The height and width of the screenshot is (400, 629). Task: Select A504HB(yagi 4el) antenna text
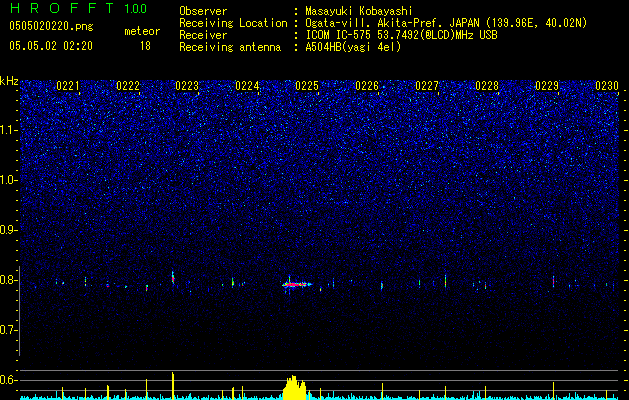pos(353,47)
